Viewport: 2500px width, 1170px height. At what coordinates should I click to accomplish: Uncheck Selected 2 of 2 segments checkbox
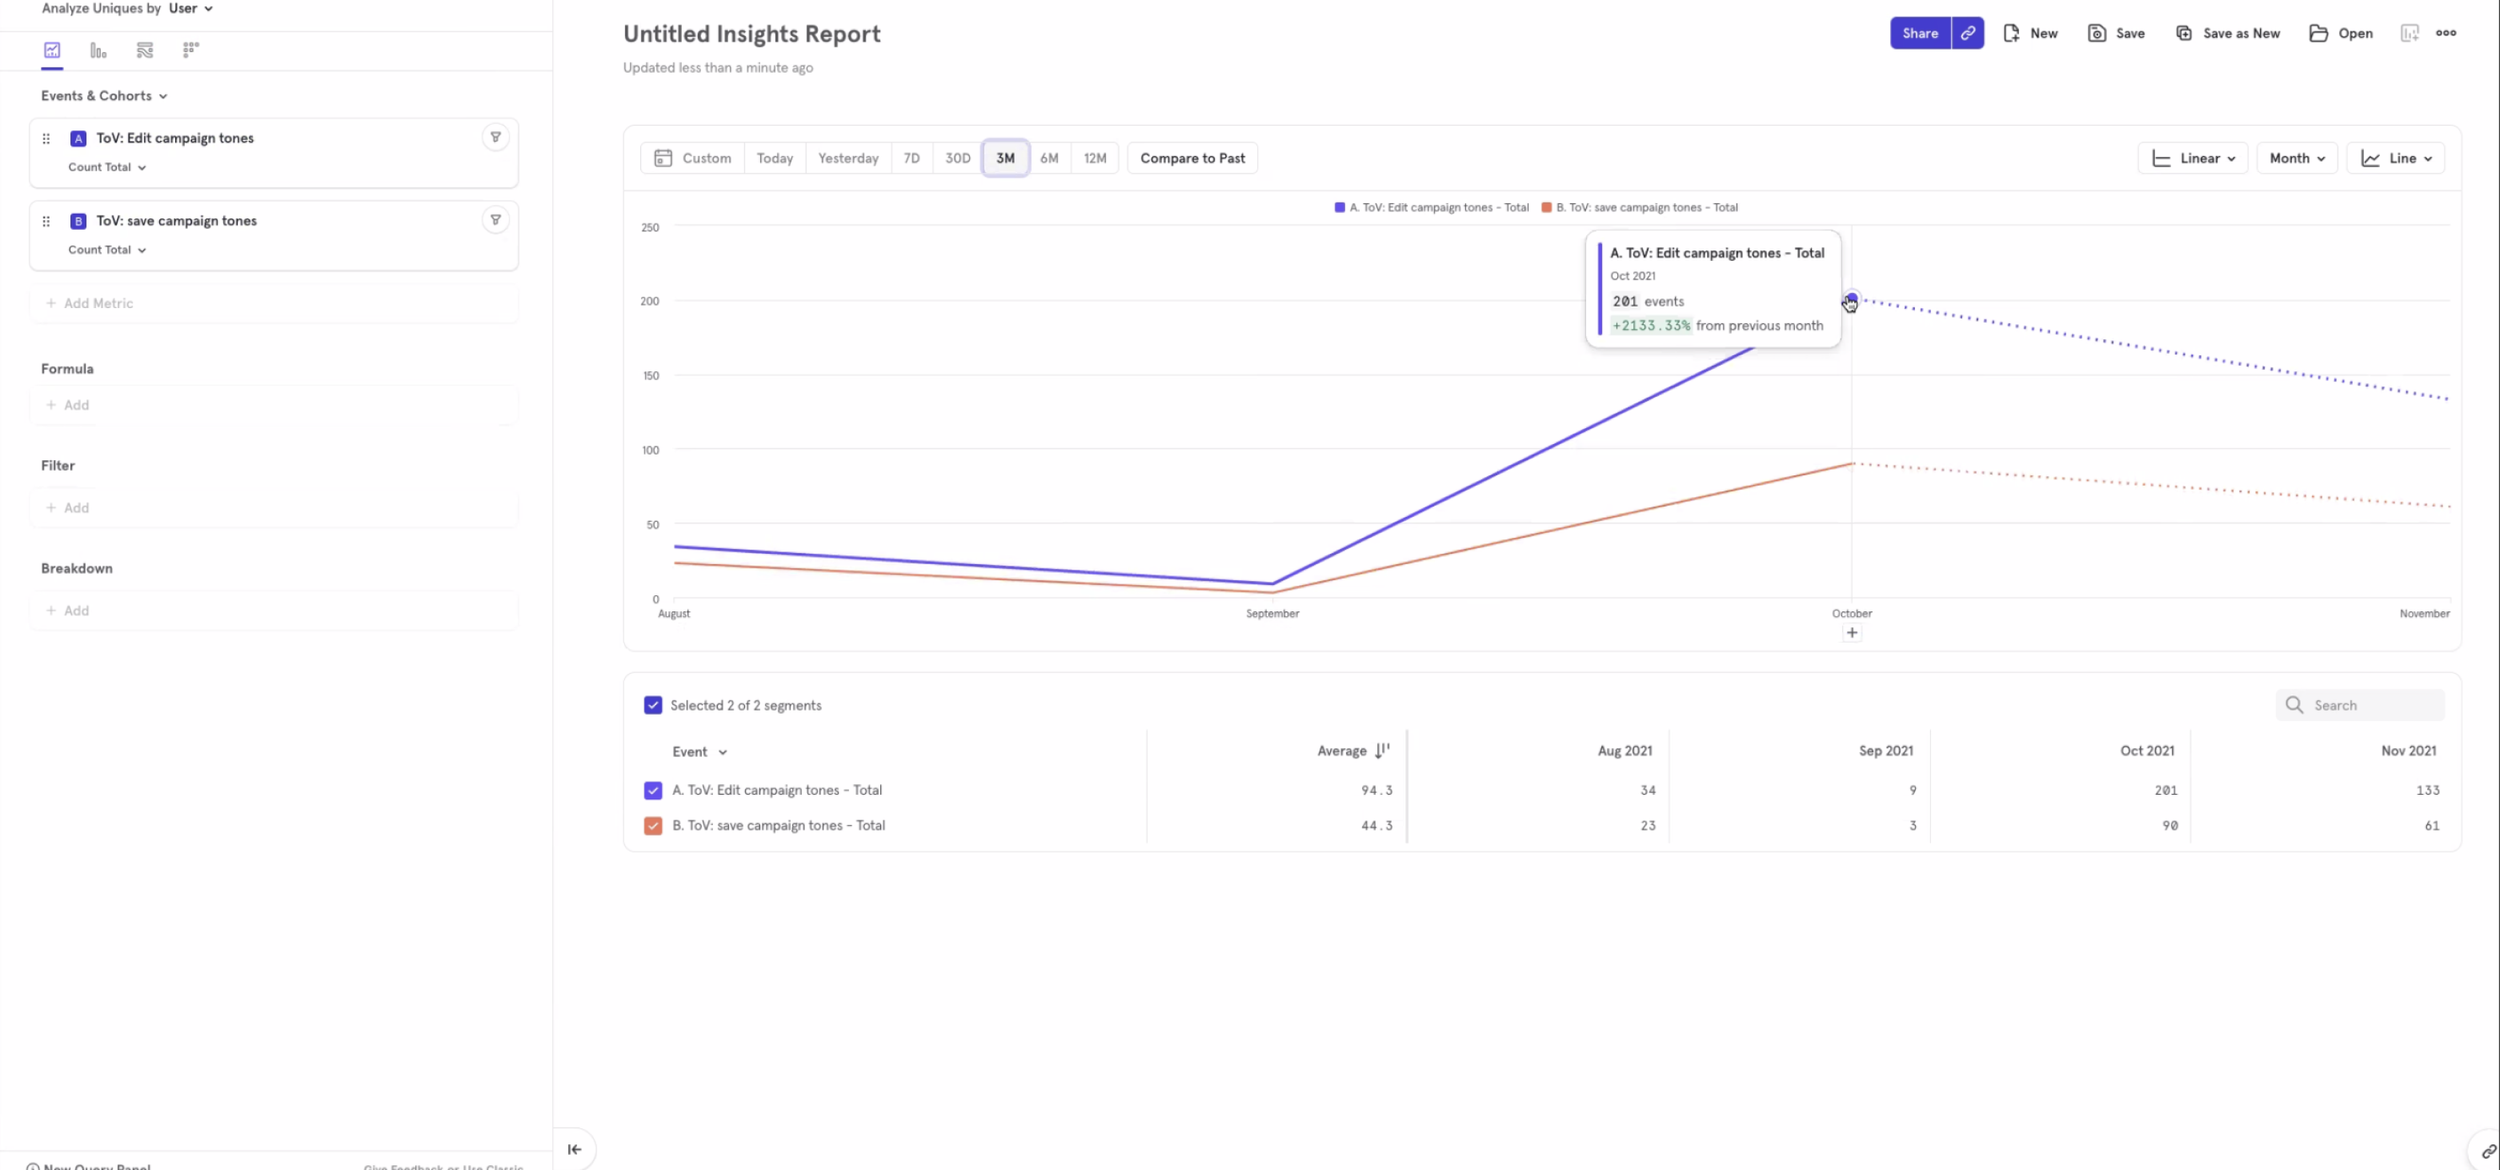pos(653,705)
